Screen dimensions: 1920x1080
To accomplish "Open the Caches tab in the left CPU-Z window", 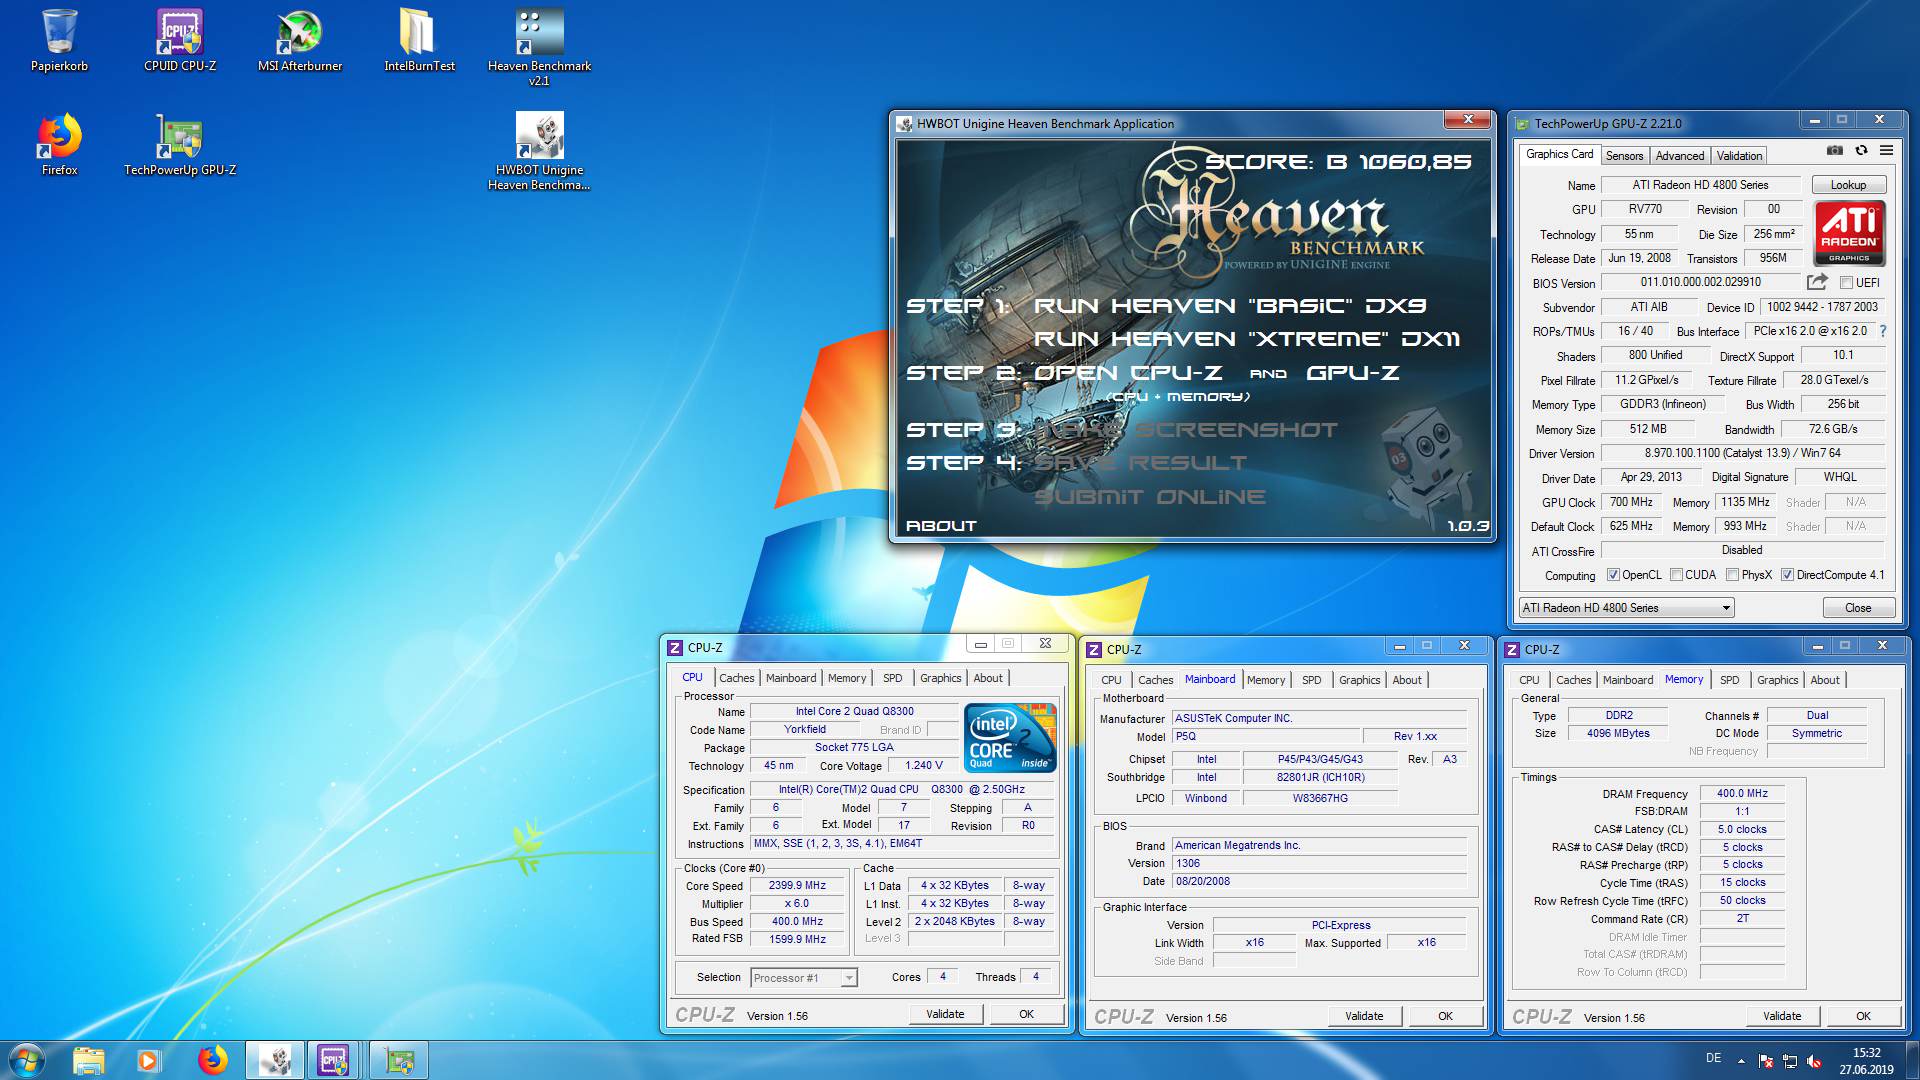I will click(x=736, y=678).
